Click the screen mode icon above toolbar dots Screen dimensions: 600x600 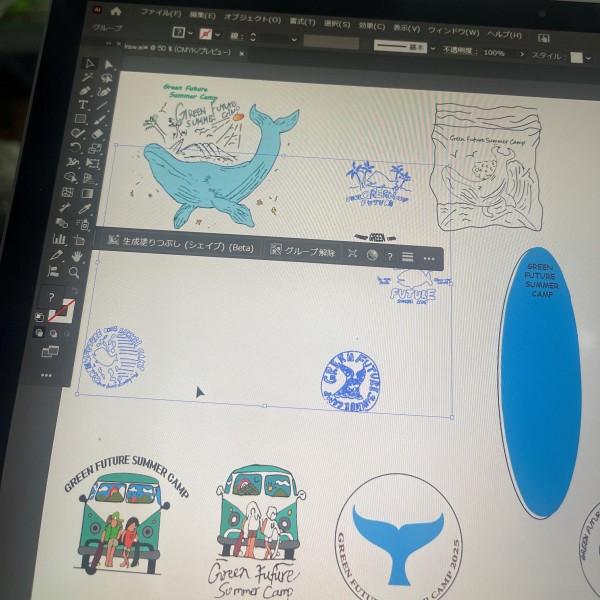(x=50, y=351)
